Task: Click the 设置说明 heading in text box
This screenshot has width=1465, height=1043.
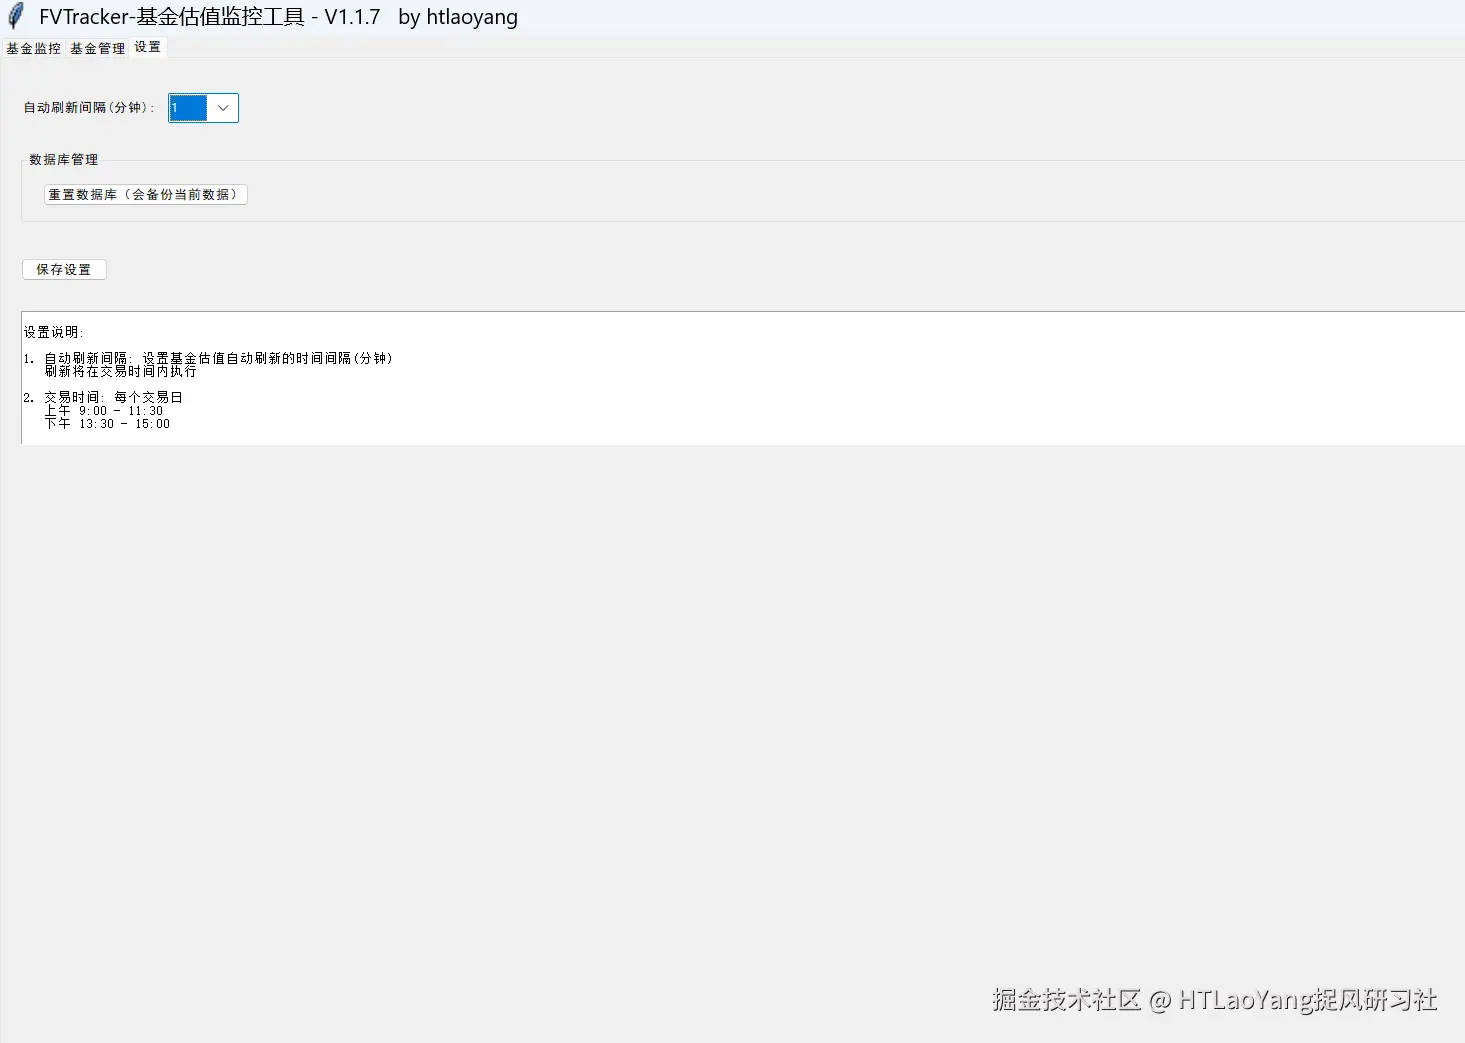Action: coord(54,332)
